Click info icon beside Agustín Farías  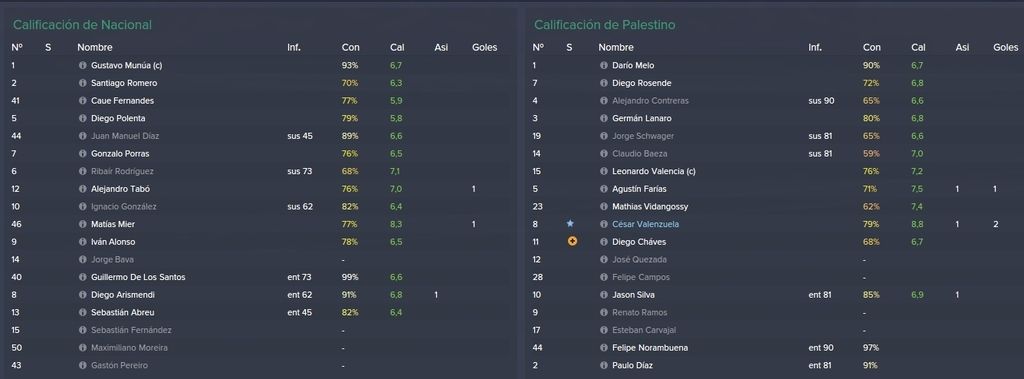pos(603,189)
